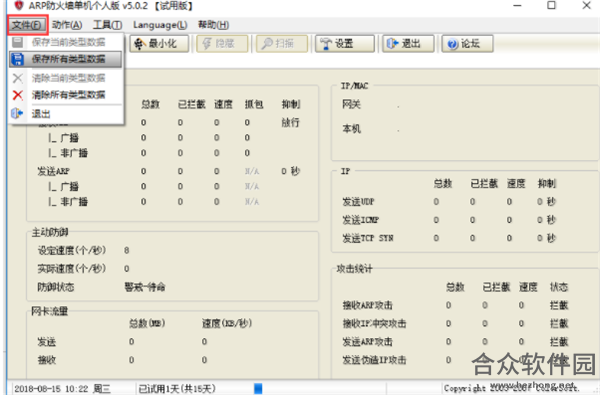The image size is (600, 395).
Task: Click the 发送ARP row label
Action: click(x=54, y=171)
